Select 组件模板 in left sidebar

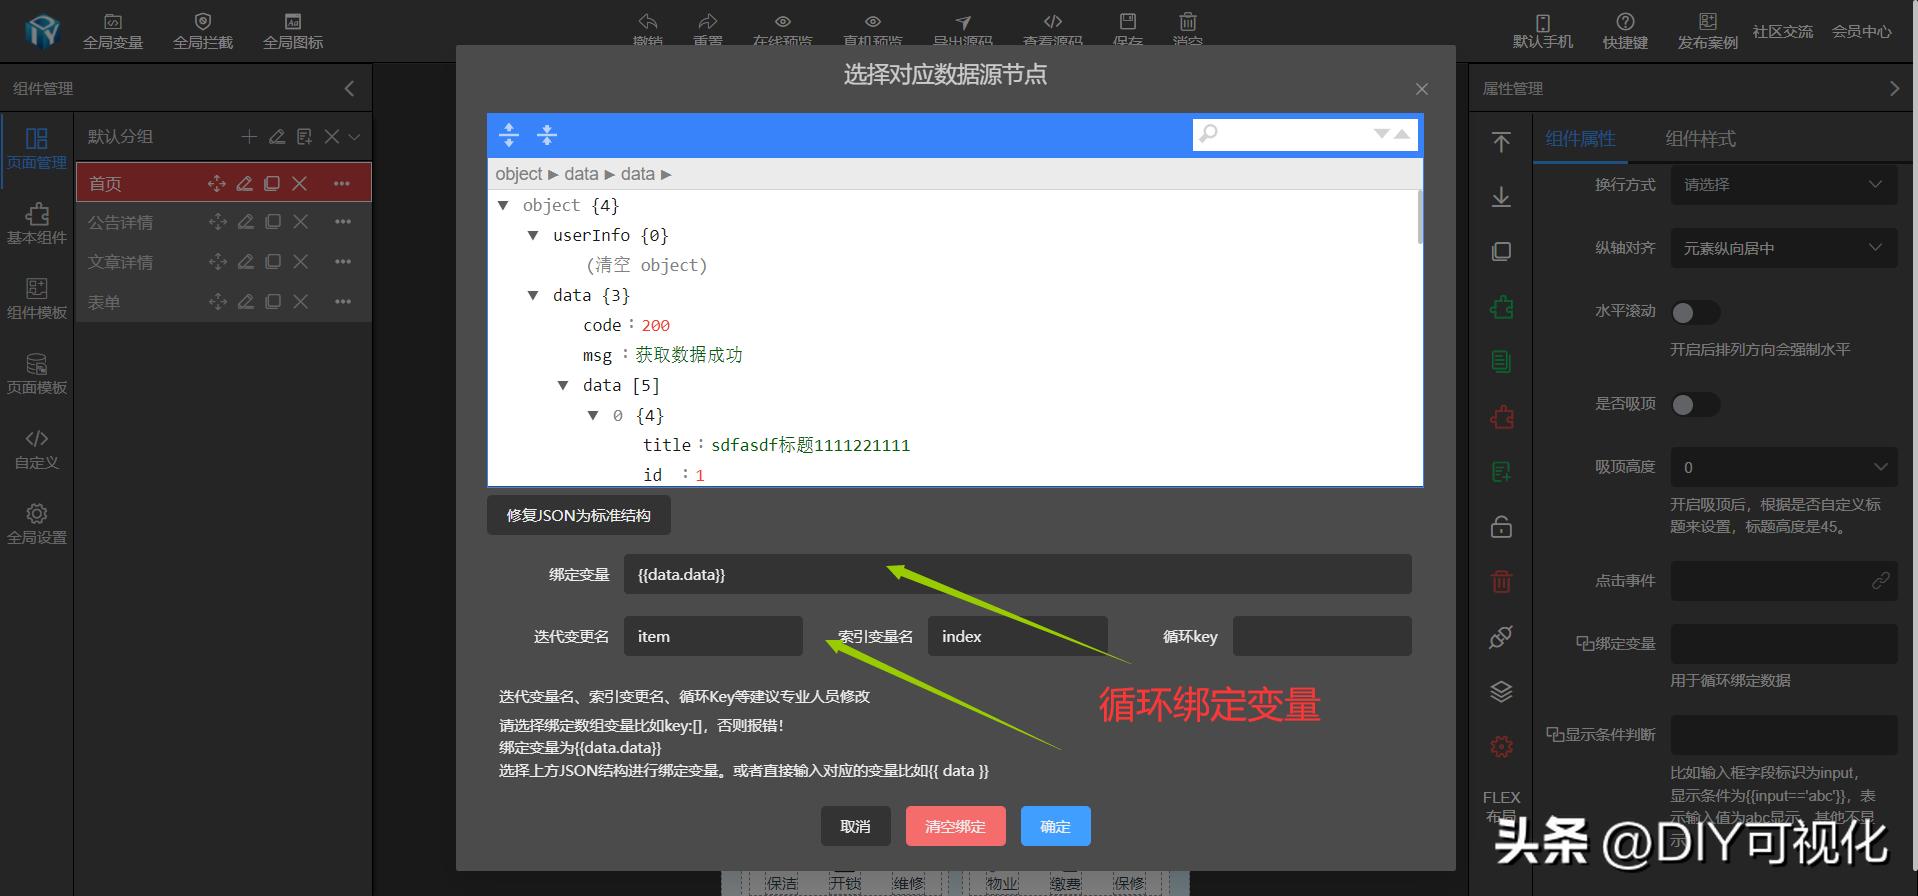pyautogui.click(x=37, y=299)
